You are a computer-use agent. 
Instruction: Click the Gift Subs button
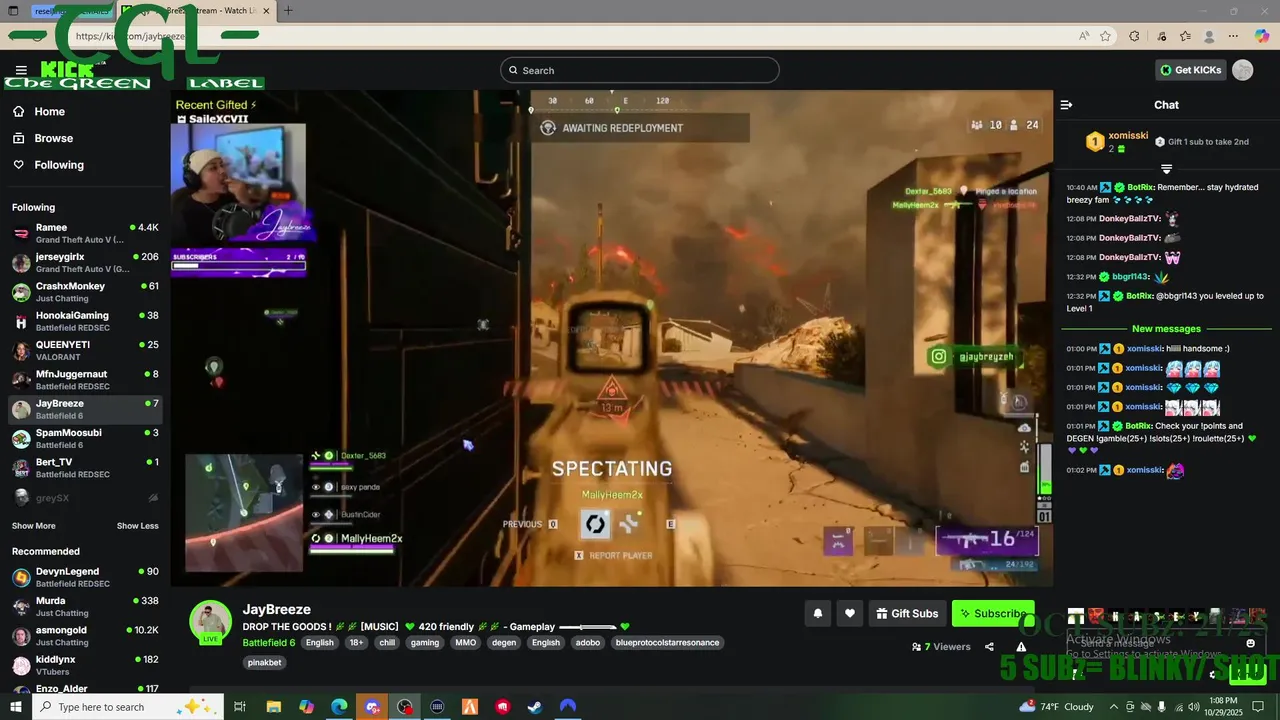(x=907, y=613)
